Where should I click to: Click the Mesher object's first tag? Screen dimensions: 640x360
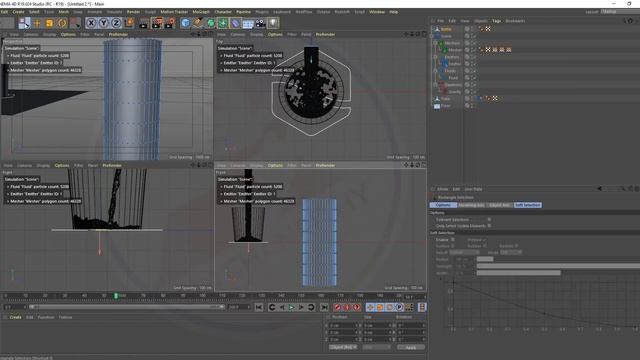[481, 50]
